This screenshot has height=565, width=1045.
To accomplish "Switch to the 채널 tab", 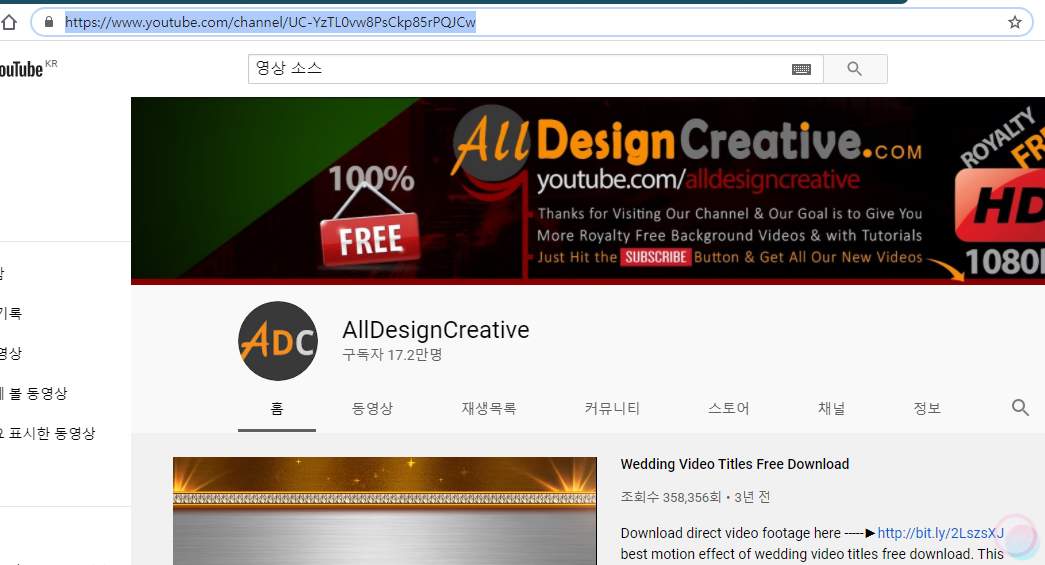I will (832, 408).
